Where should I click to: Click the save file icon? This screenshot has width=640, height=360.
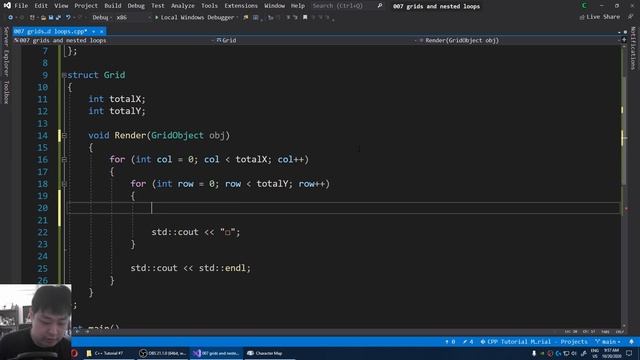[x=51, y=18]
